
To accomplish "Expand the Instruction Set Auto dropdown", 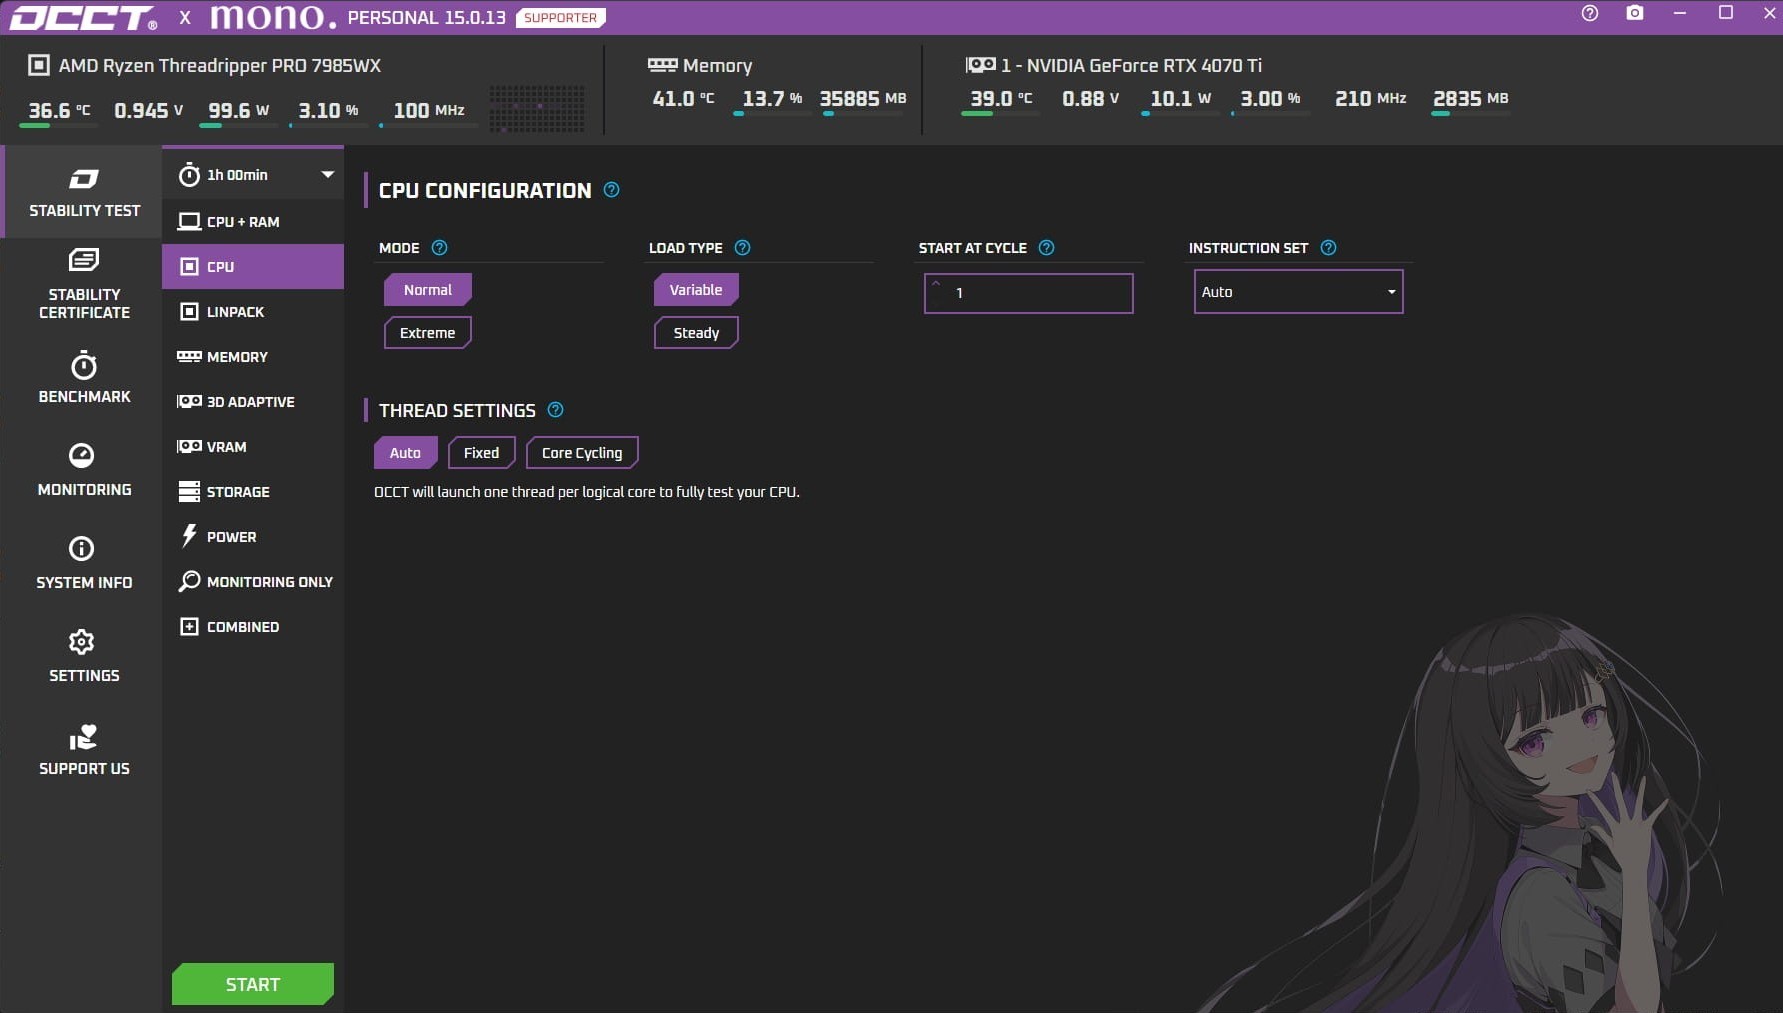I will (1298, 292).
